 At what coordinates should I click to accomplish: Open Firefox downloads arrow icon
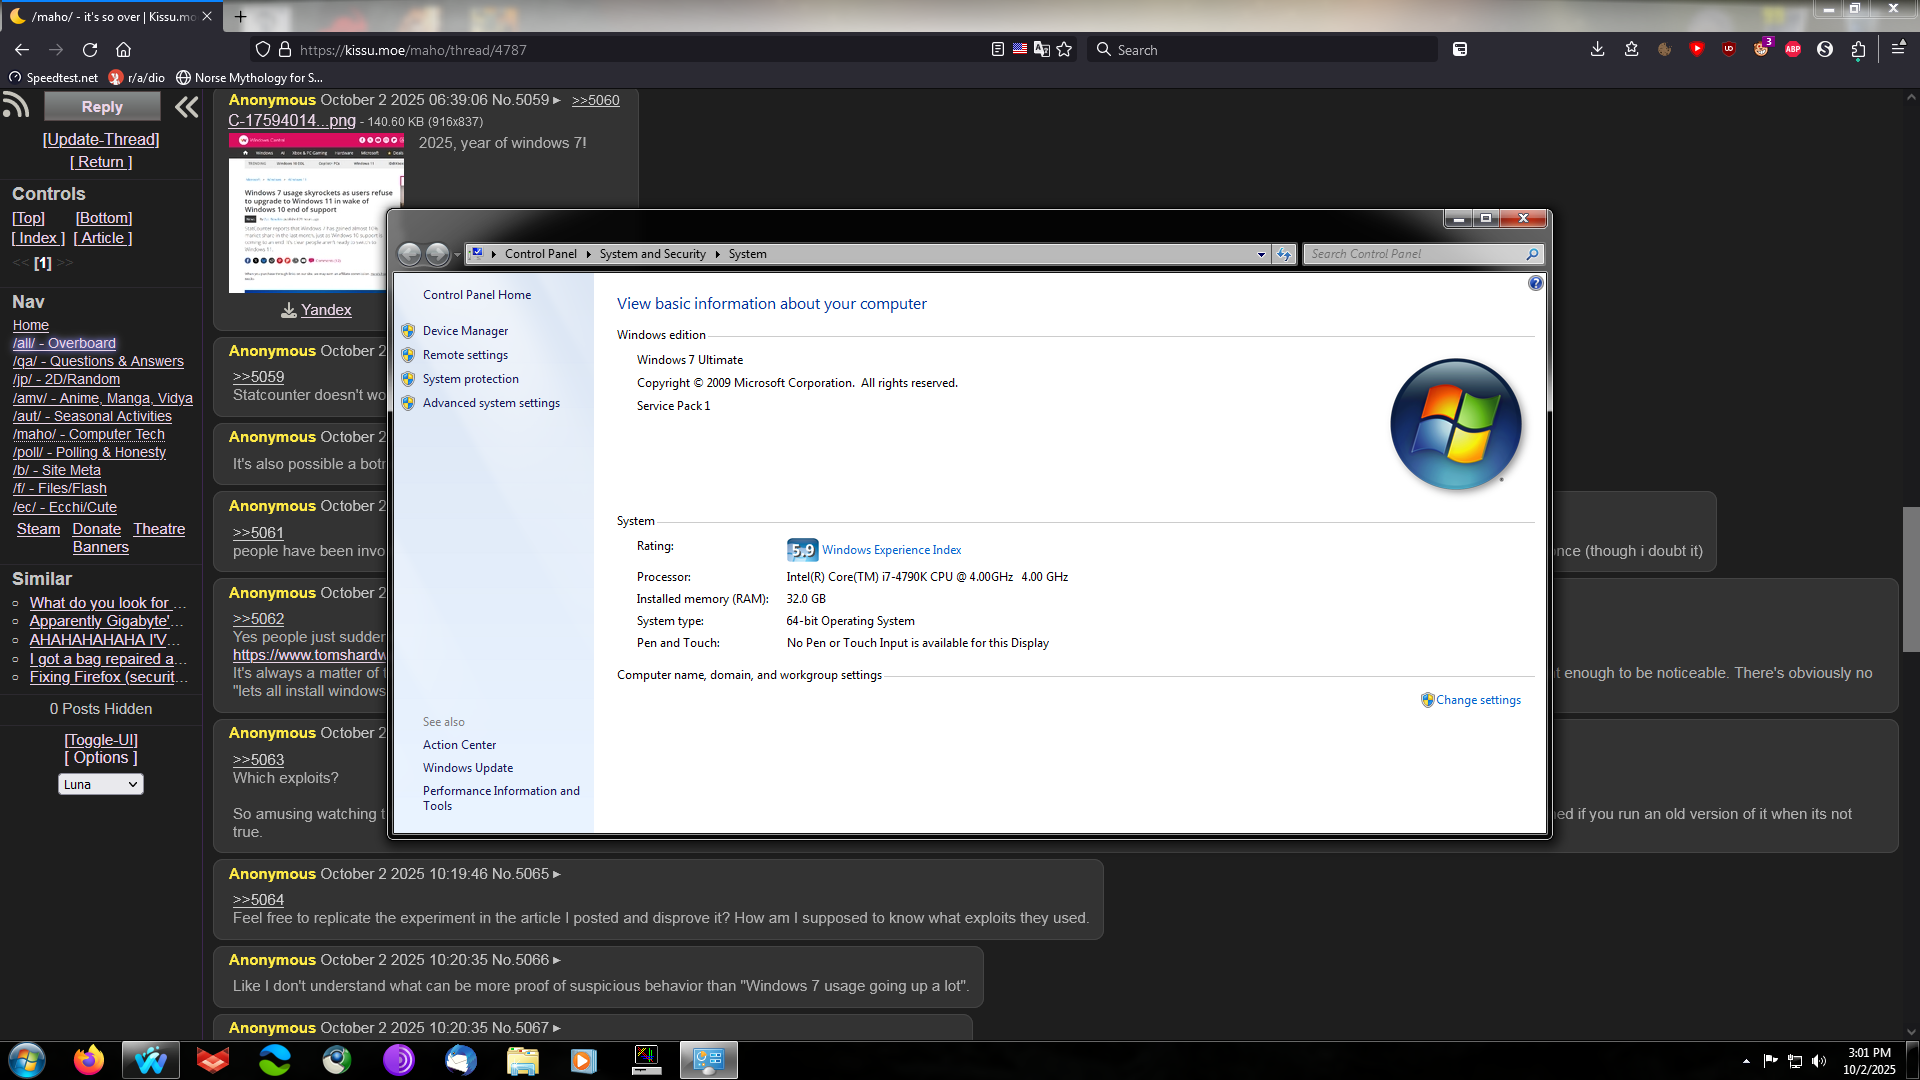click(x=1597, y=49)
